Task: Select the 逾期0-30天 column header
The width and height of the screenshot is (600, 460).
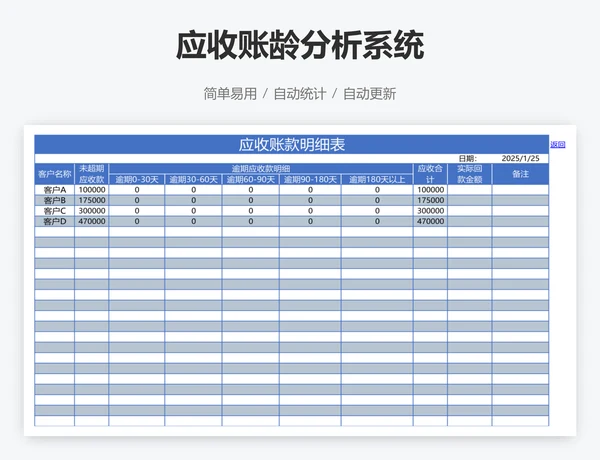Action: pos(137,179)
